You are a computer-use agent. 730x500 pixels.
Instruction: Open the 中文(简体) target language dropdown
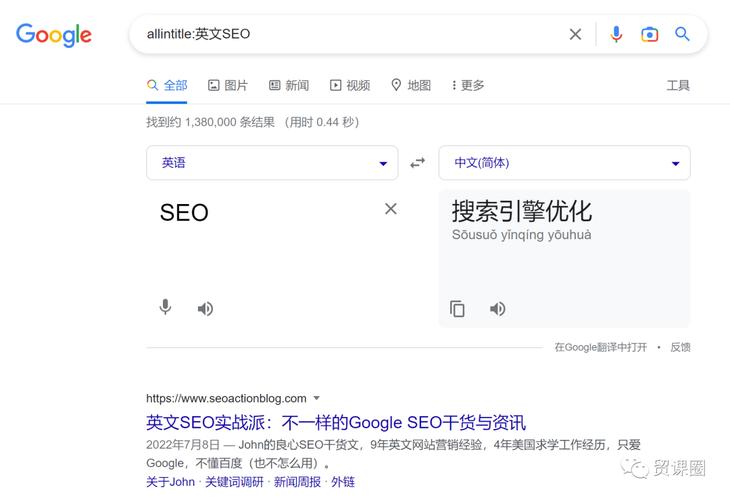tap(564, 162)
